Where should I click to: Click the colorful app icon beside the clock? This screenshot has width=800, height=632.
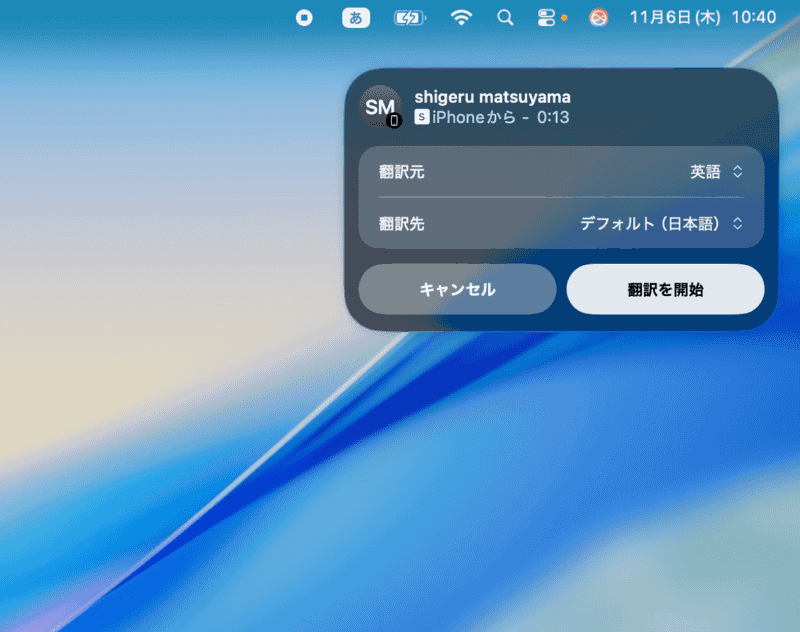(x=597, y=17)
